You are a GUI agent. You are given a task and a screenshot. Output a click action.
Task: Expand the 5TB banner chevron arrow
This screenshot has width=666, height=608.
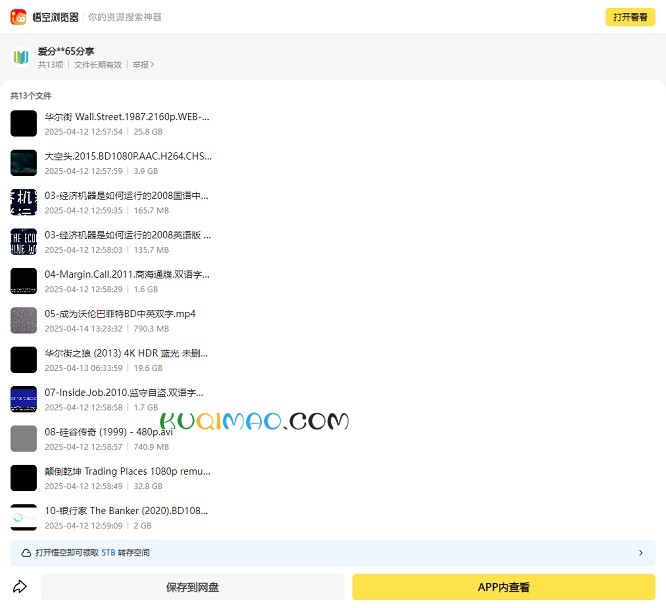coord(641,553)
